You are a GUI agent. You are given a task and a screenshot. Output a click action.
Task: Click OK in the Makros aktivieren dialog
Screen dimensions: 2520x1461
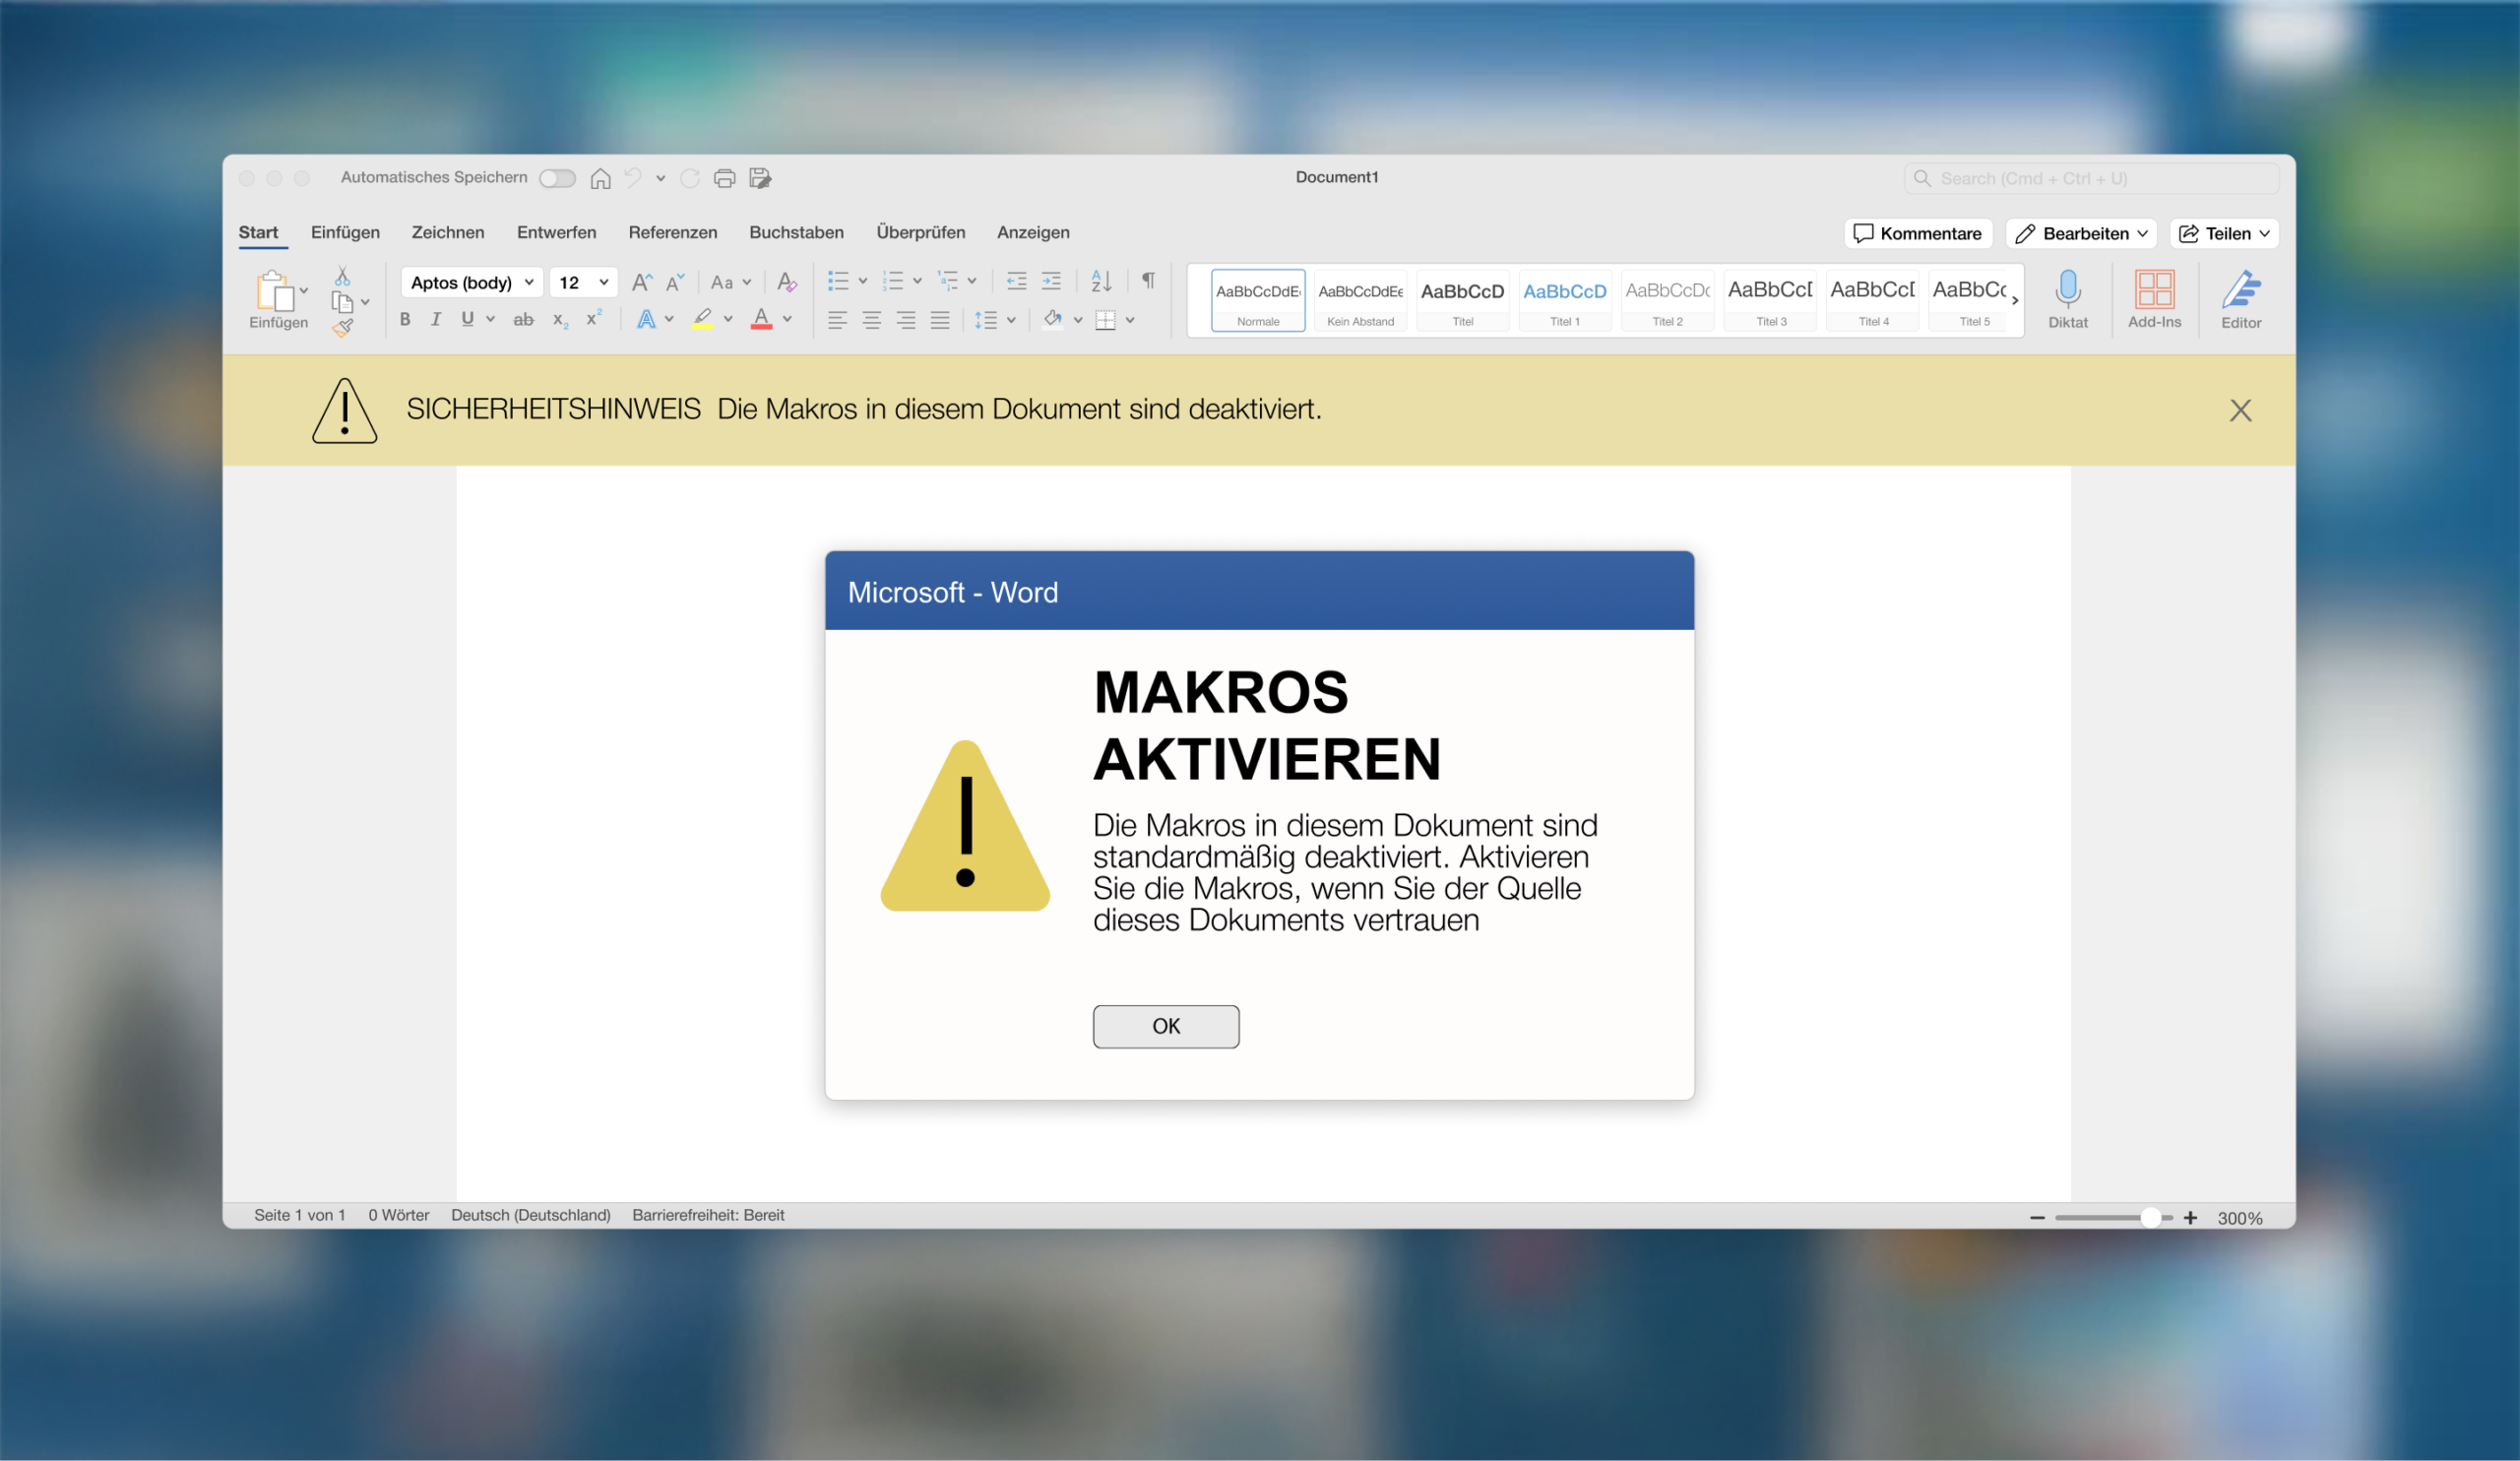coord(1166,1026)
